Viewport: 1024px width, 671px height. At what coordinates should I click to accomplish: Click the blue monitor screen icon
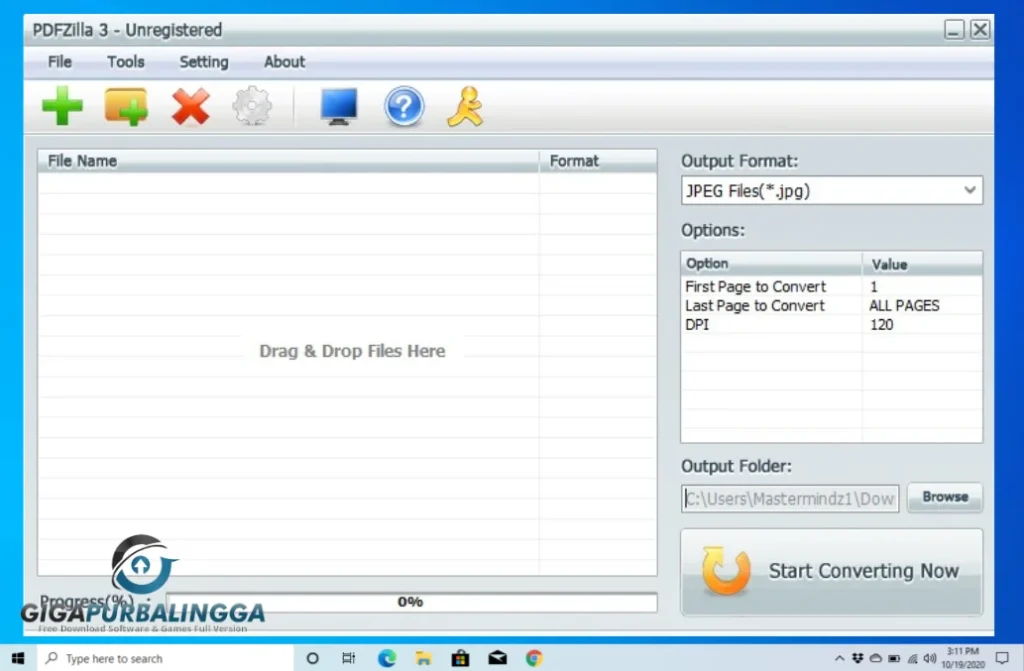(x=339, y=106)
